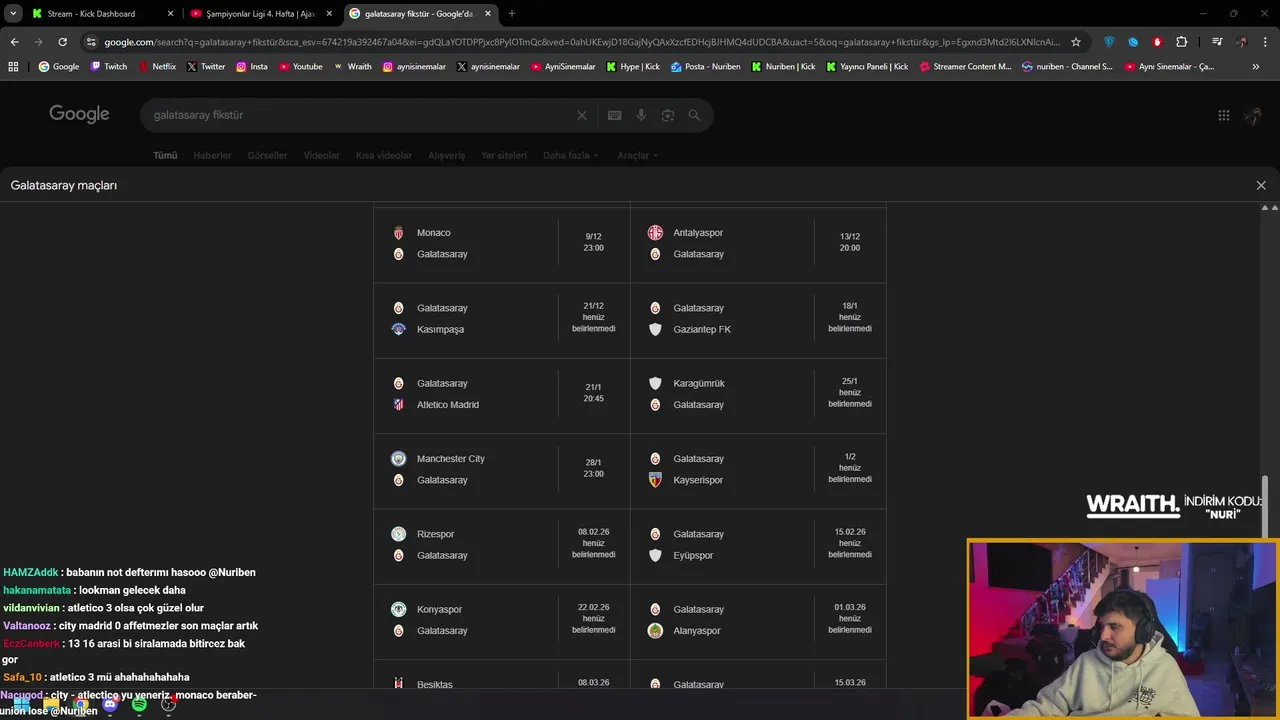
Task: Open Manchester City vs Galatasaray match
Action: click(x=502, y=470)
